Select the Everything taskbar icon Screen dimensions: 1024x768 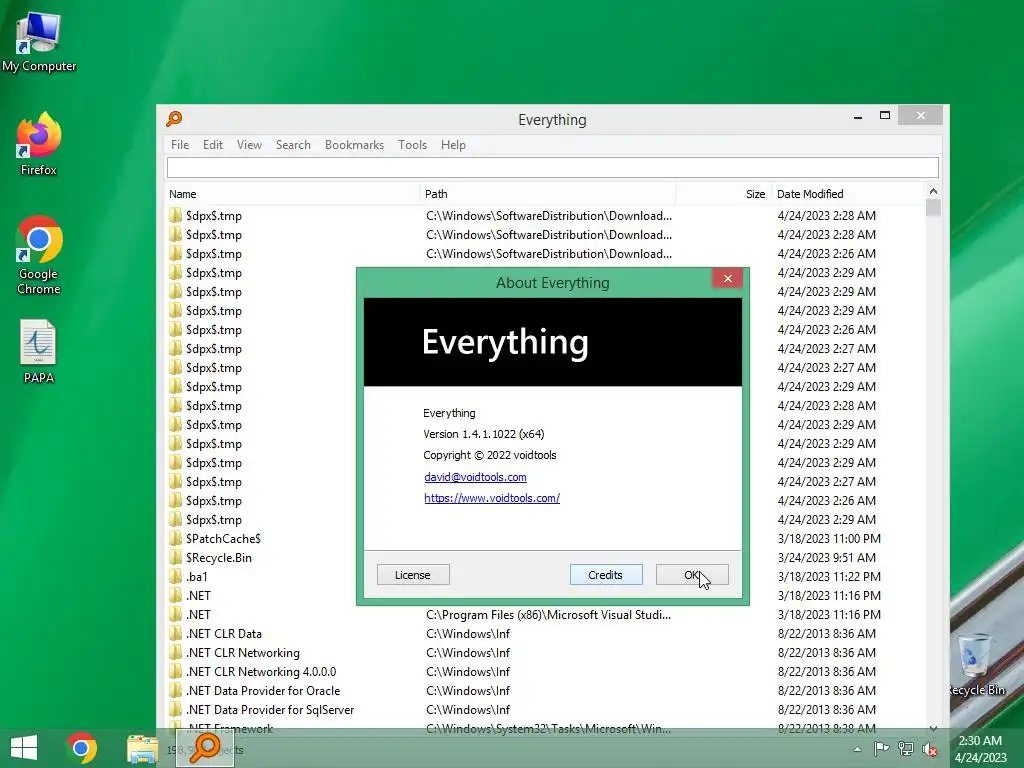[204, 748]
